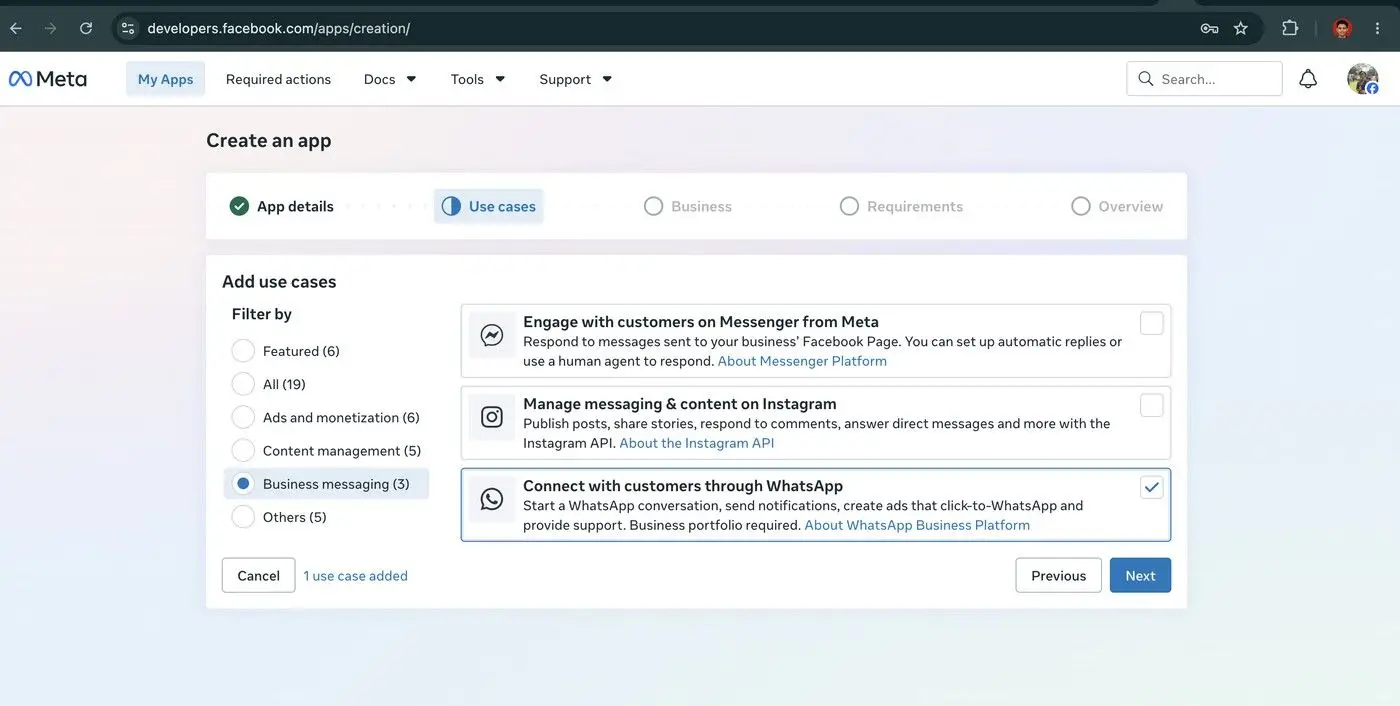The image size is (1400, 706).
Task: Open About WhatsApp Business Platform link
Action: 917,525
